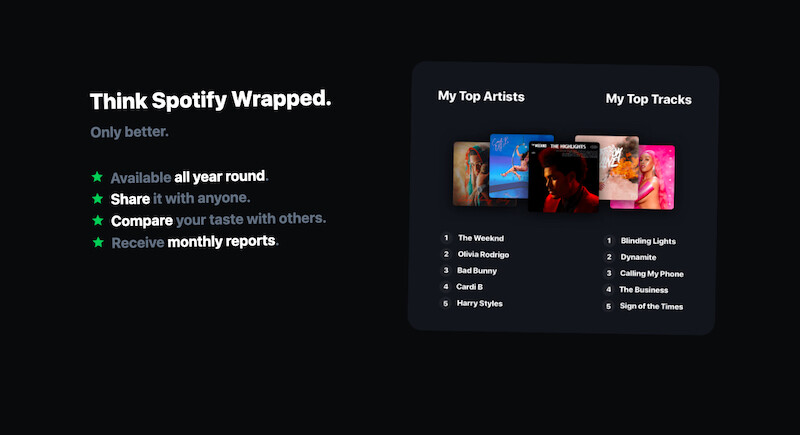Open the Bad Bunny artist entry
The width and height of the screenshot is (800, 435).
[x=477, y=270]
